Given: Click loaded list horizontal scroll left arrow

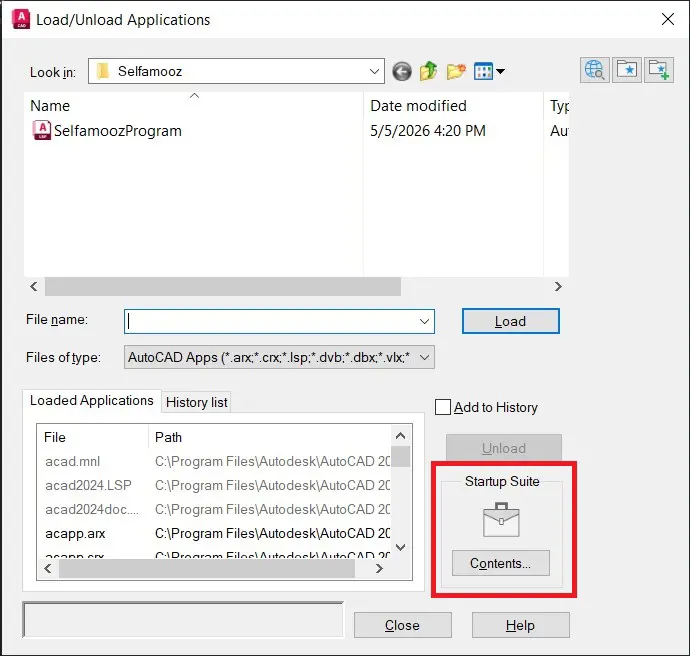Looking at the screenshot, I should [x=48, y=568].
